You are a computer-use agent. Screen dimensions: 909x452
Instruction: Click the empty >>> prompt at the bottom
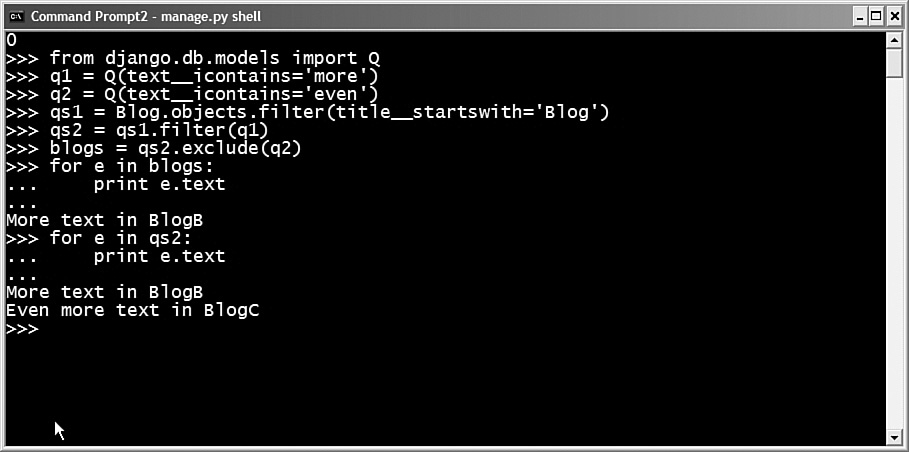[22, 329]
